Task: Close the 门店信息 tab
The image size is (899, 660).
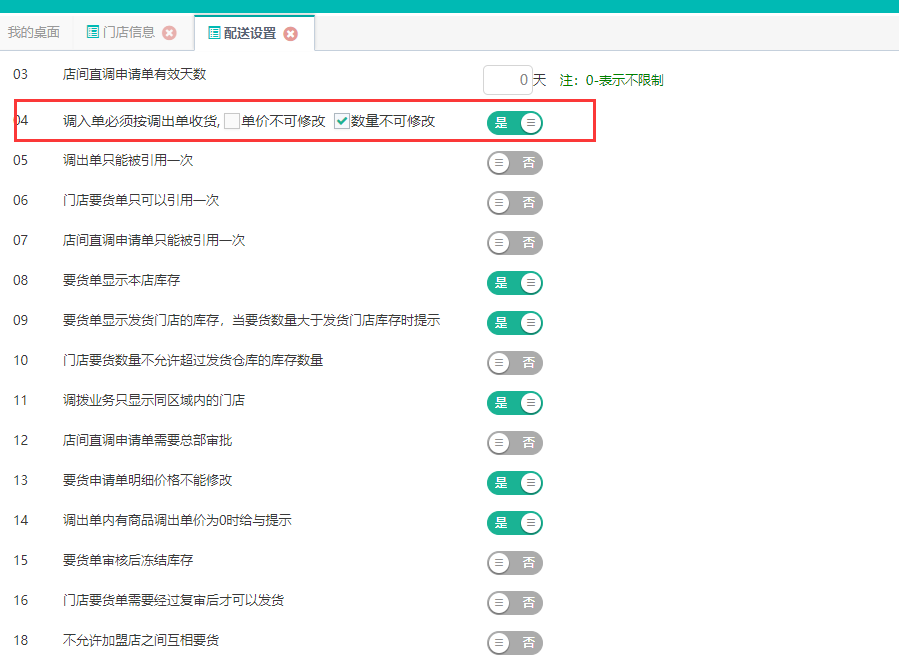Action: coord(169,33)
